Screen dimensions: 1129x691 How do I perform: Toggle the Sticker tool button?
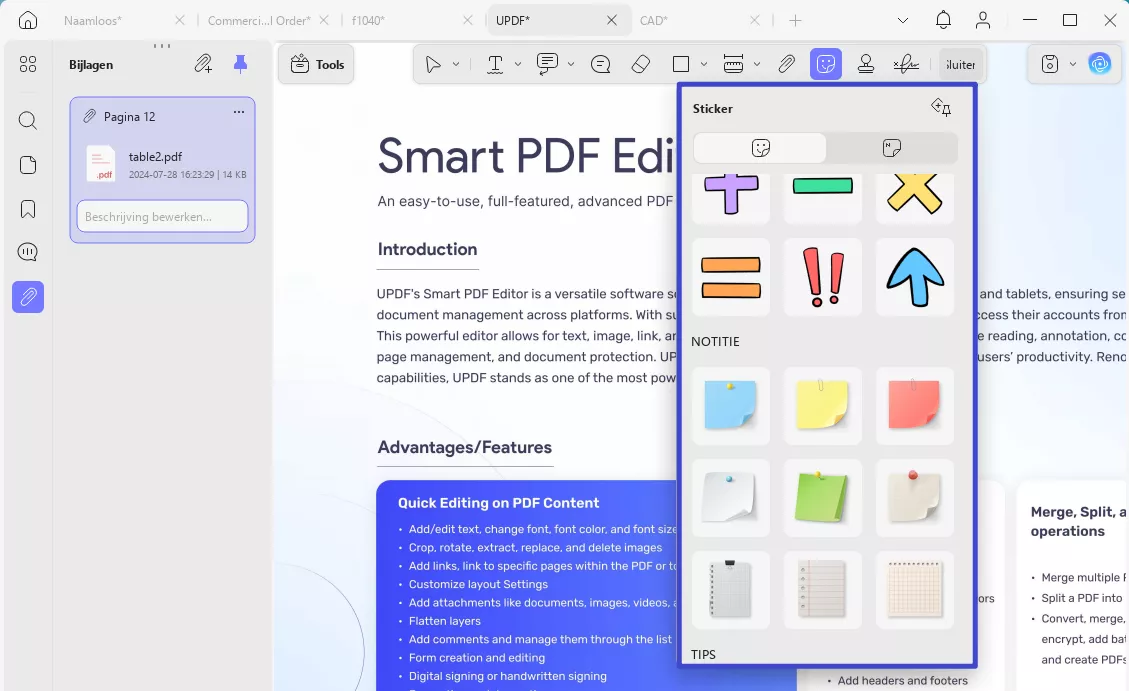[826, 64]
